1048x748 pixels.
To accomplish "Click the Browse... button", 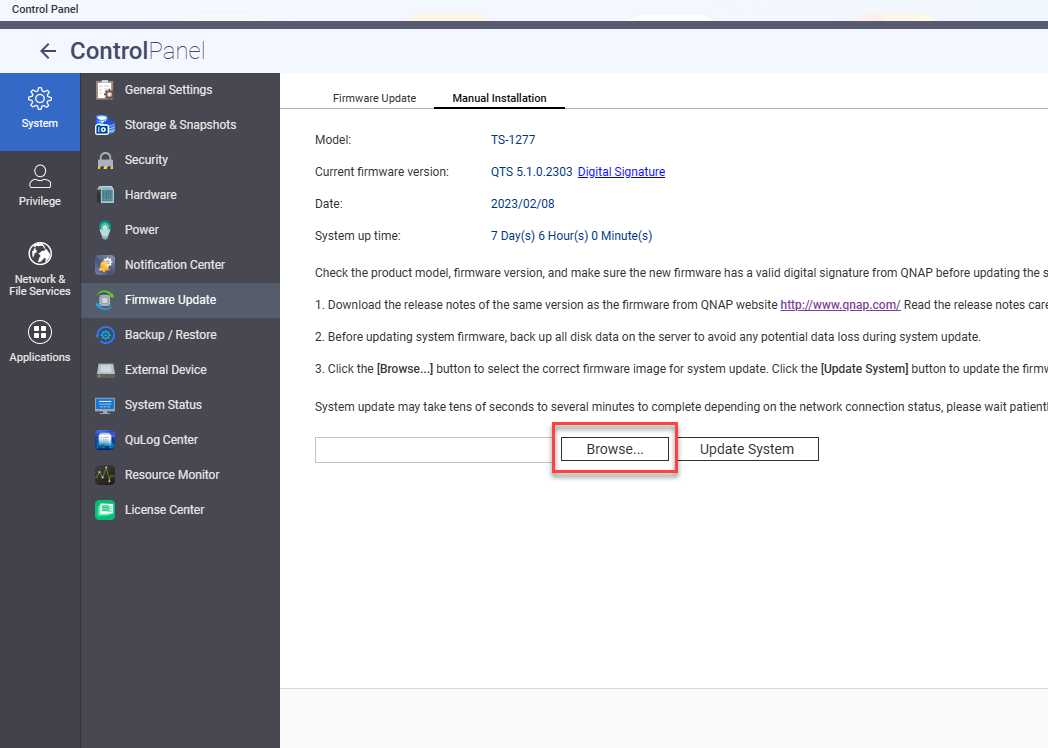I will pos(615,449).
